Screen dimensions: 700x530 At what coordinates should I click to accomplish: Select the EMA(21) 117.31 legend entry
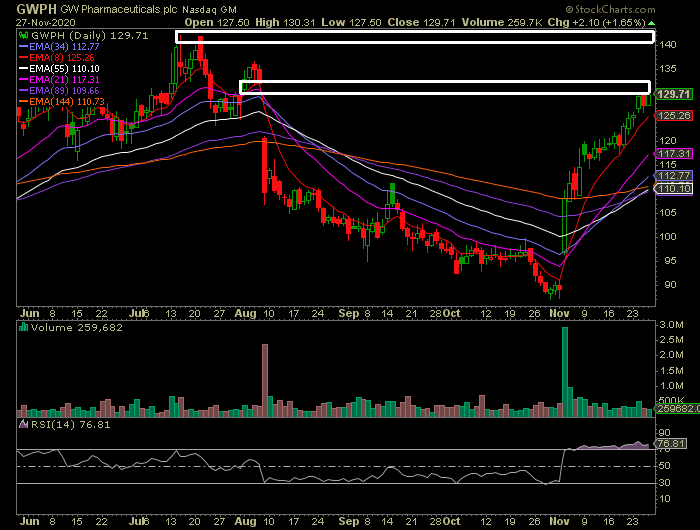pos(59,79)
